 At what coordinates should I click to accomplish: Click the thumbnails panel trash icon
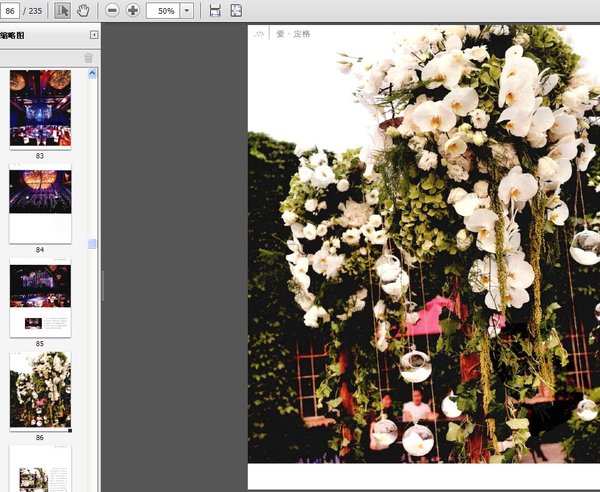(x=88, y=58)
